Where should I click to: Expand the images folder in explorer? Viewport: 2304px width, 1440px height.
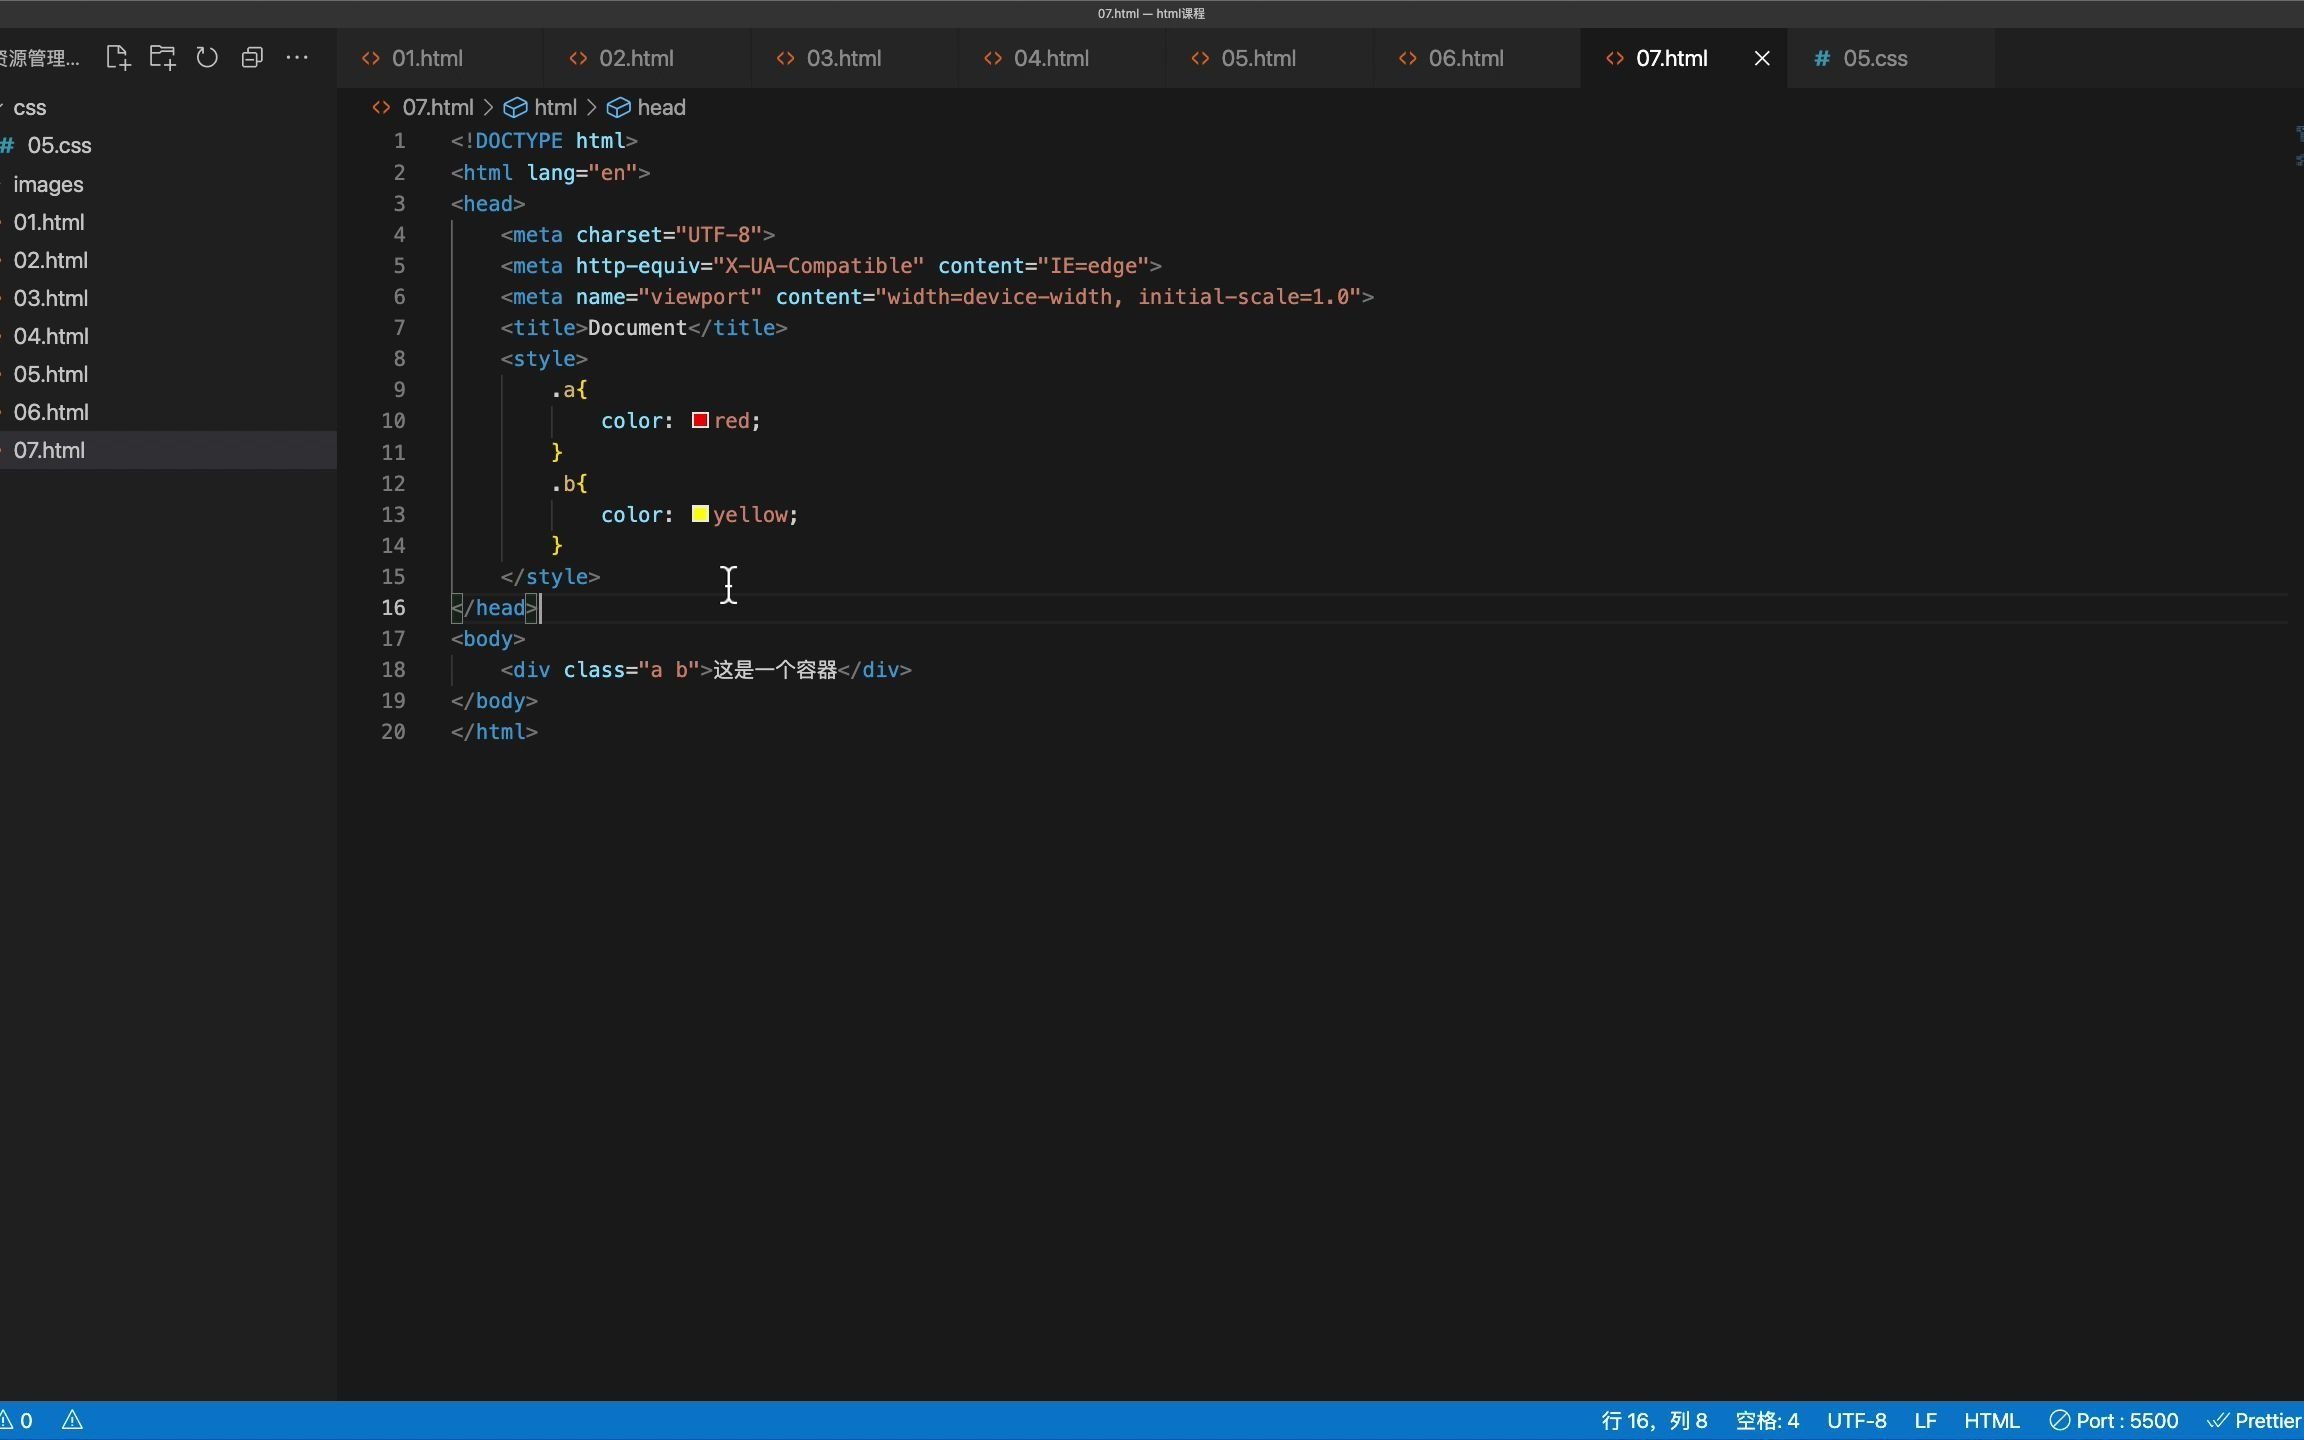(168, 184)
